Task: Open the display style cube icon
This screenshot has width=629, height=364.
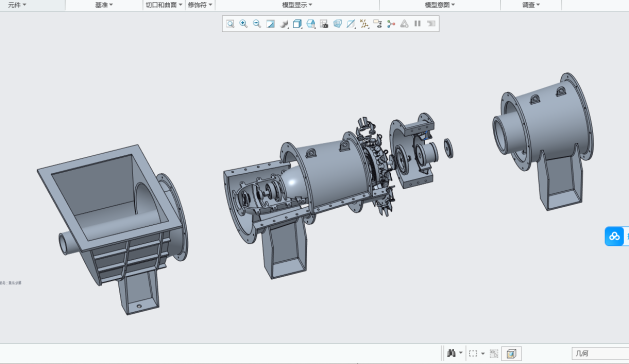Action: (x=297, y=24)
